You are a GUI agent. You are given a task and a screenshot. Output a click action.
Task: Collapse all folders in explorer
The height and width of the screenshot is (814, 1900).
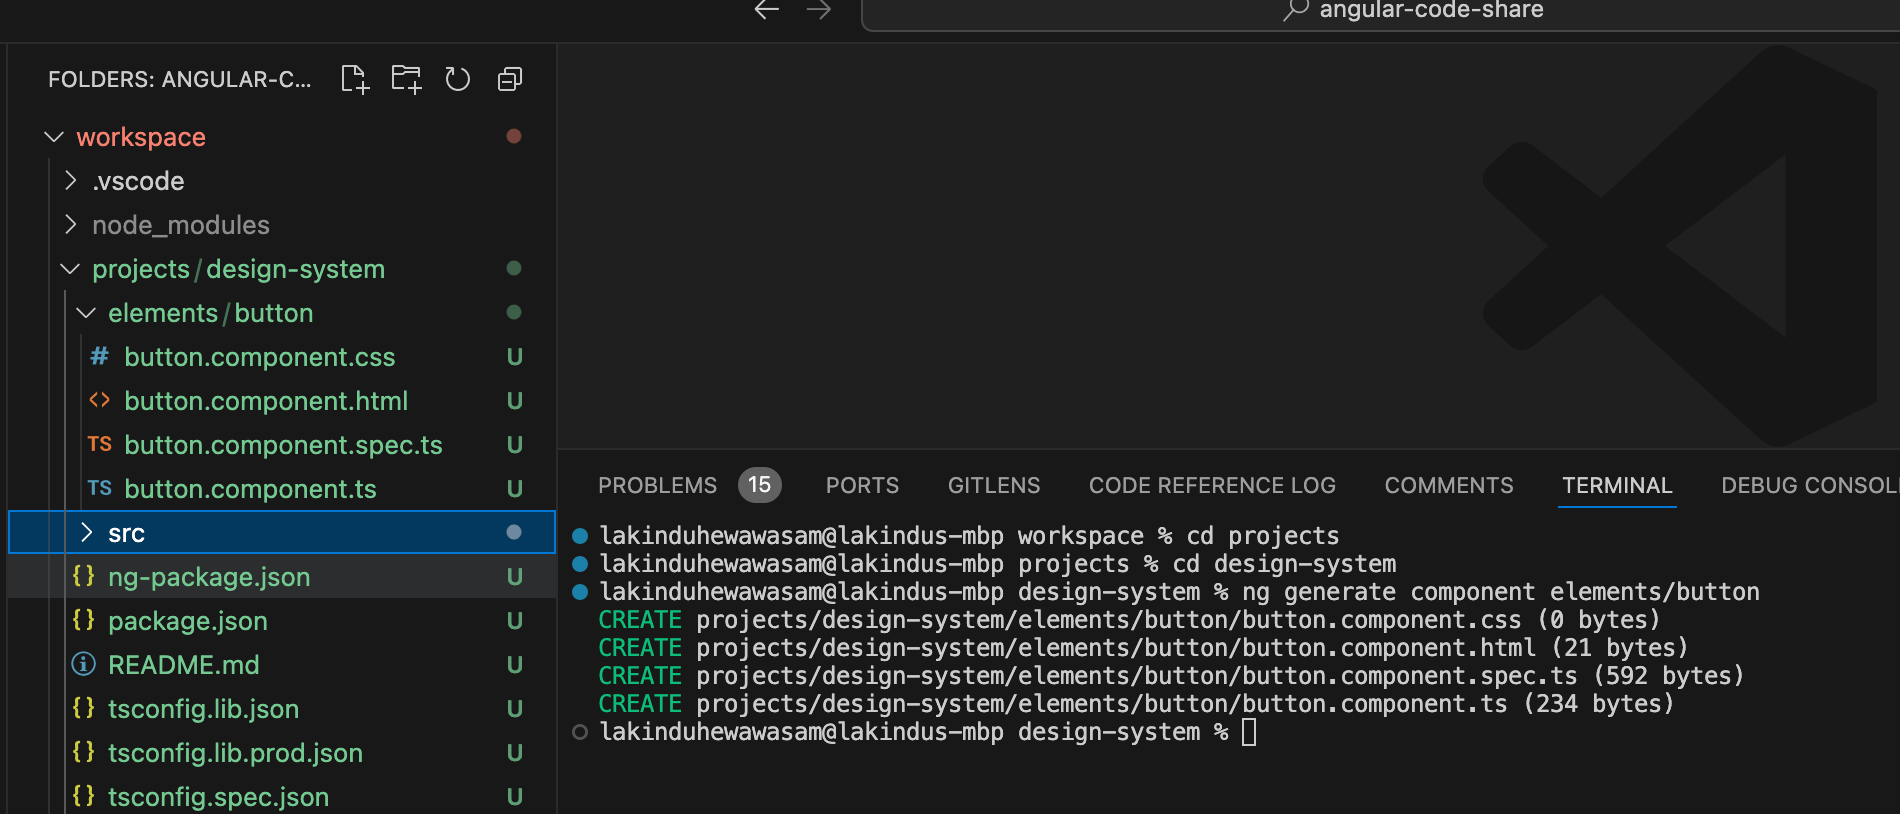[510, 79]
